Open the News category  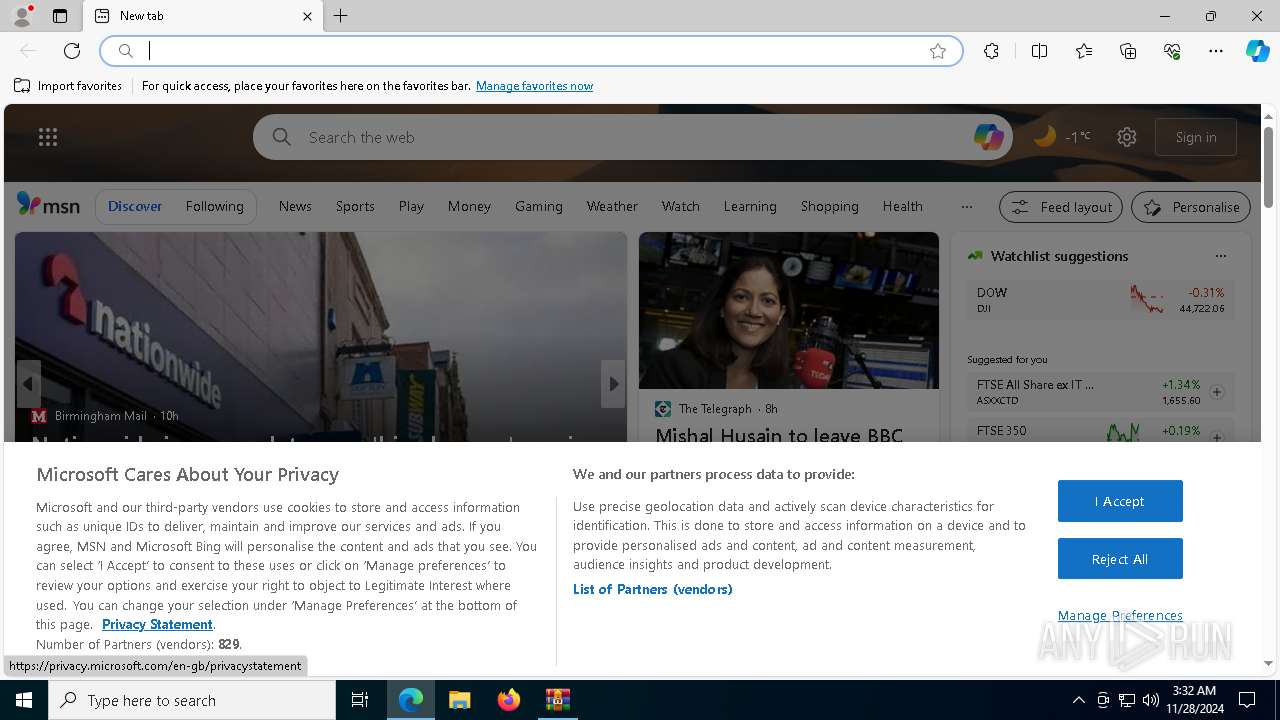(295, 206)
